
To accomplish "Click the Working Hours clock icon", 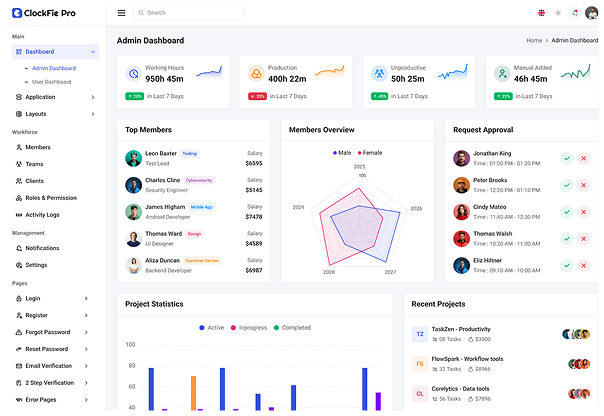I will pos(134,74).
